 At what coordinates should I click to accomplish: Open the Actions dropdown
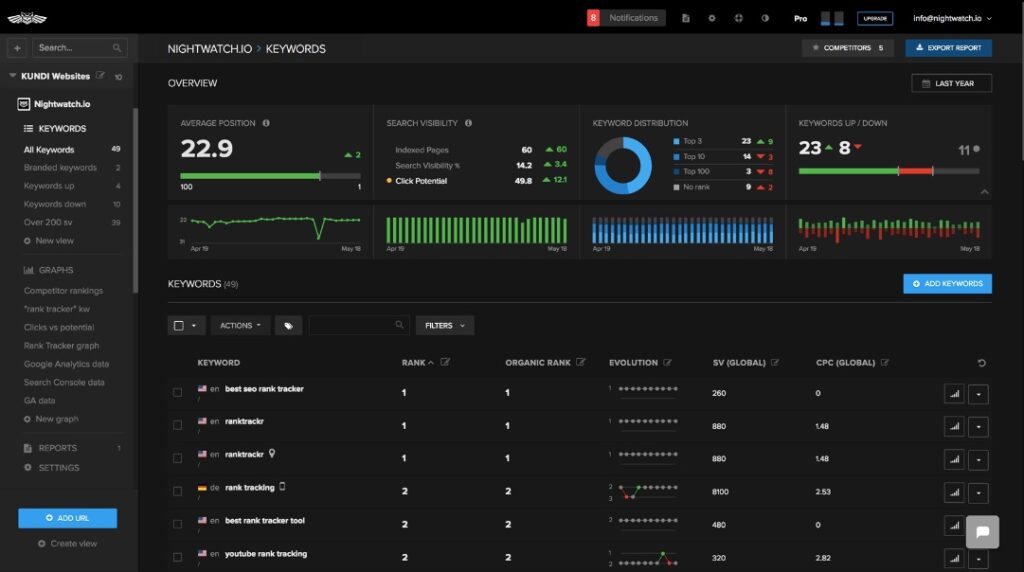click(x=240, y=325)
